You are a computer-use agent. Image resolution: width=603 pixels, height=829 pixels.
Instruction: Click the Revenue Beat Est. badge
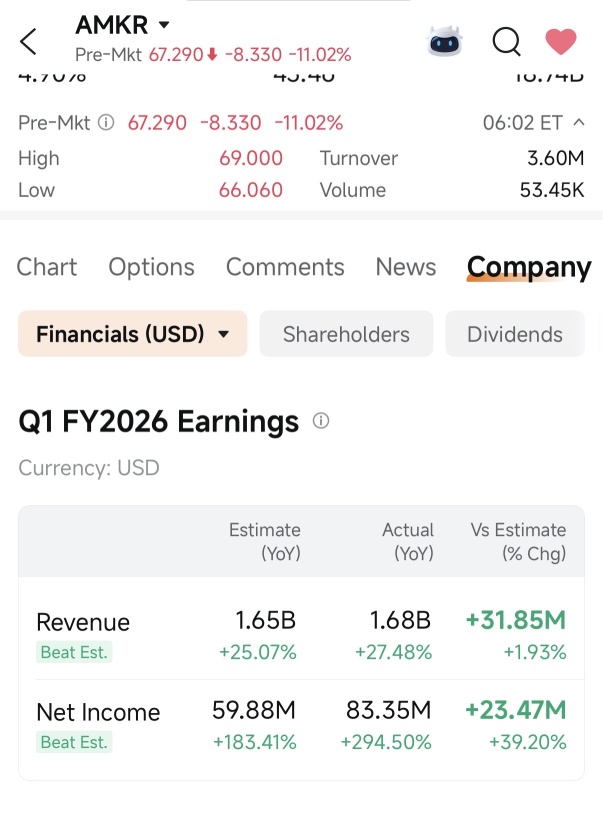pyautogui.click(x=74, y=652)
